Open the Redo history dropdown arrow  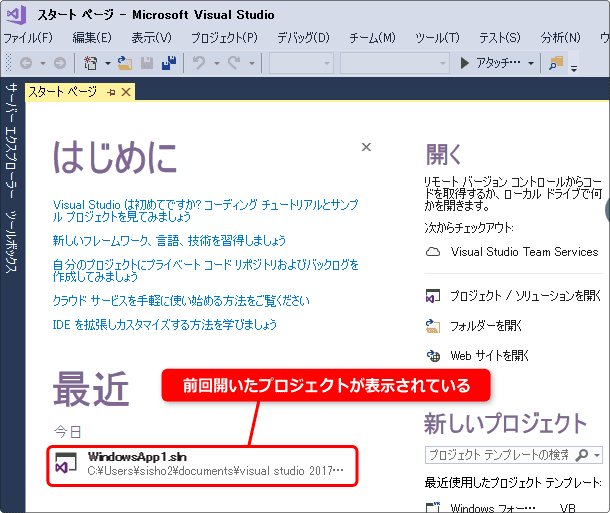coord(252,63)
